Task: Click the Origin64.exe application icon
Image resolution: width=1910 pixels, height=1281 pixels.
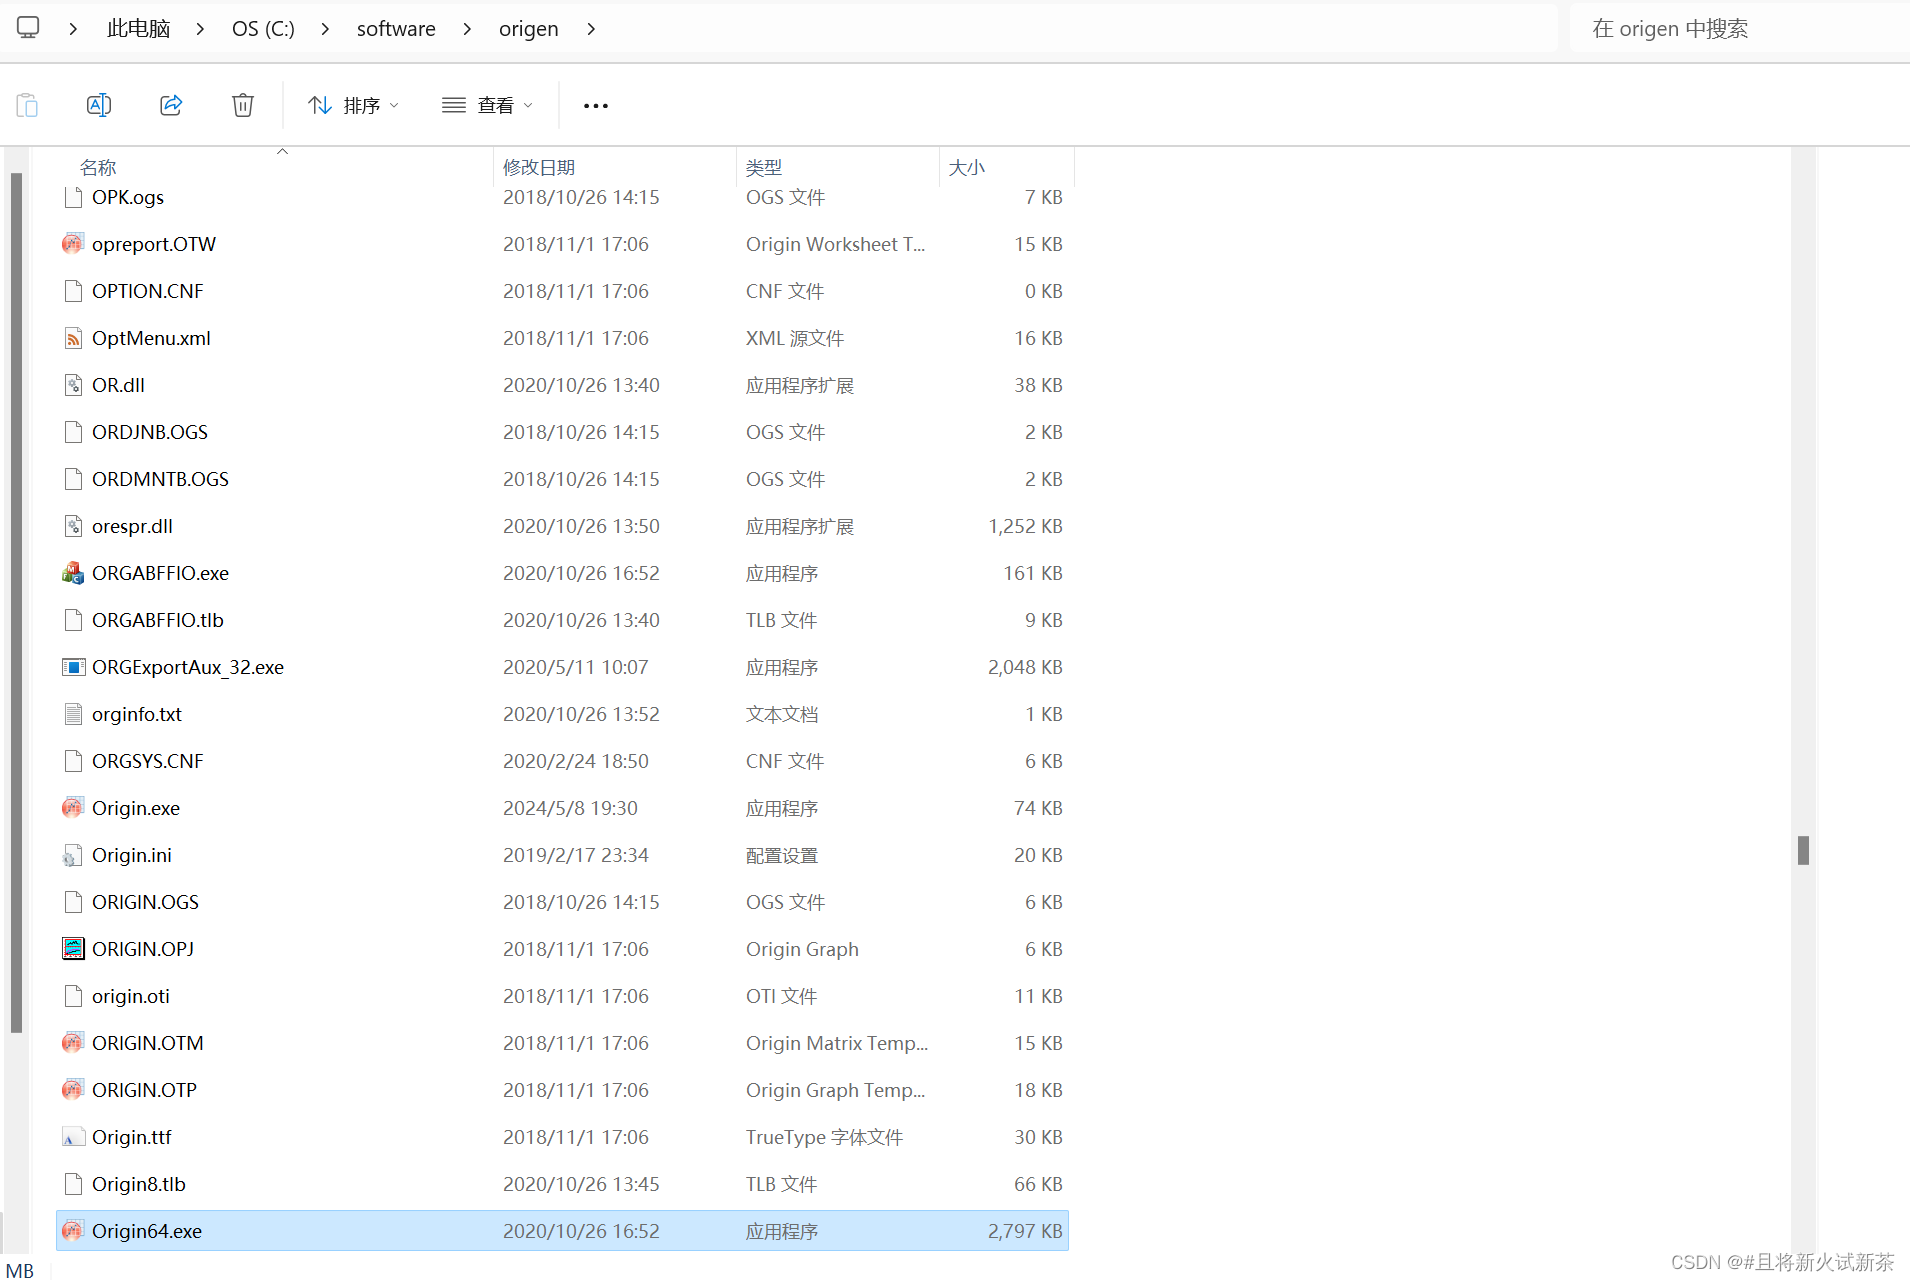Action: click(x=73, y=1231)
